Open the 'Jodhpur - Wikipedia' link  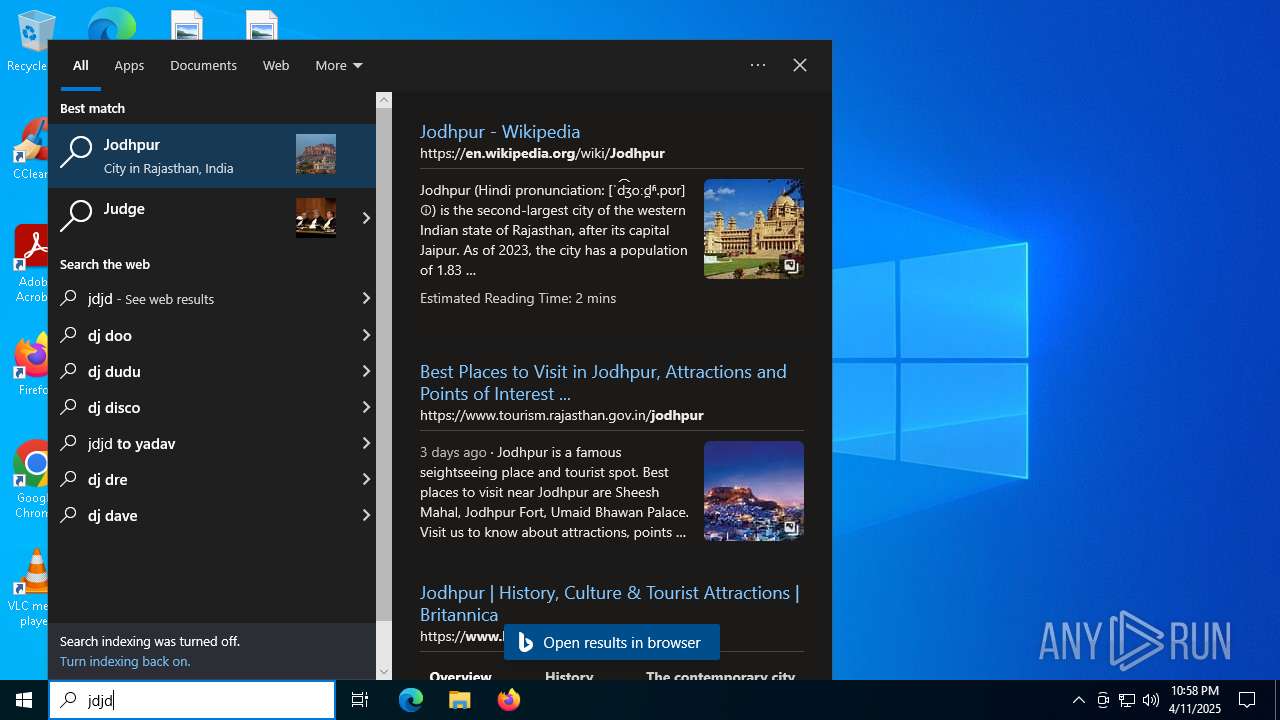pyautogui.click(x=500, y=131)
